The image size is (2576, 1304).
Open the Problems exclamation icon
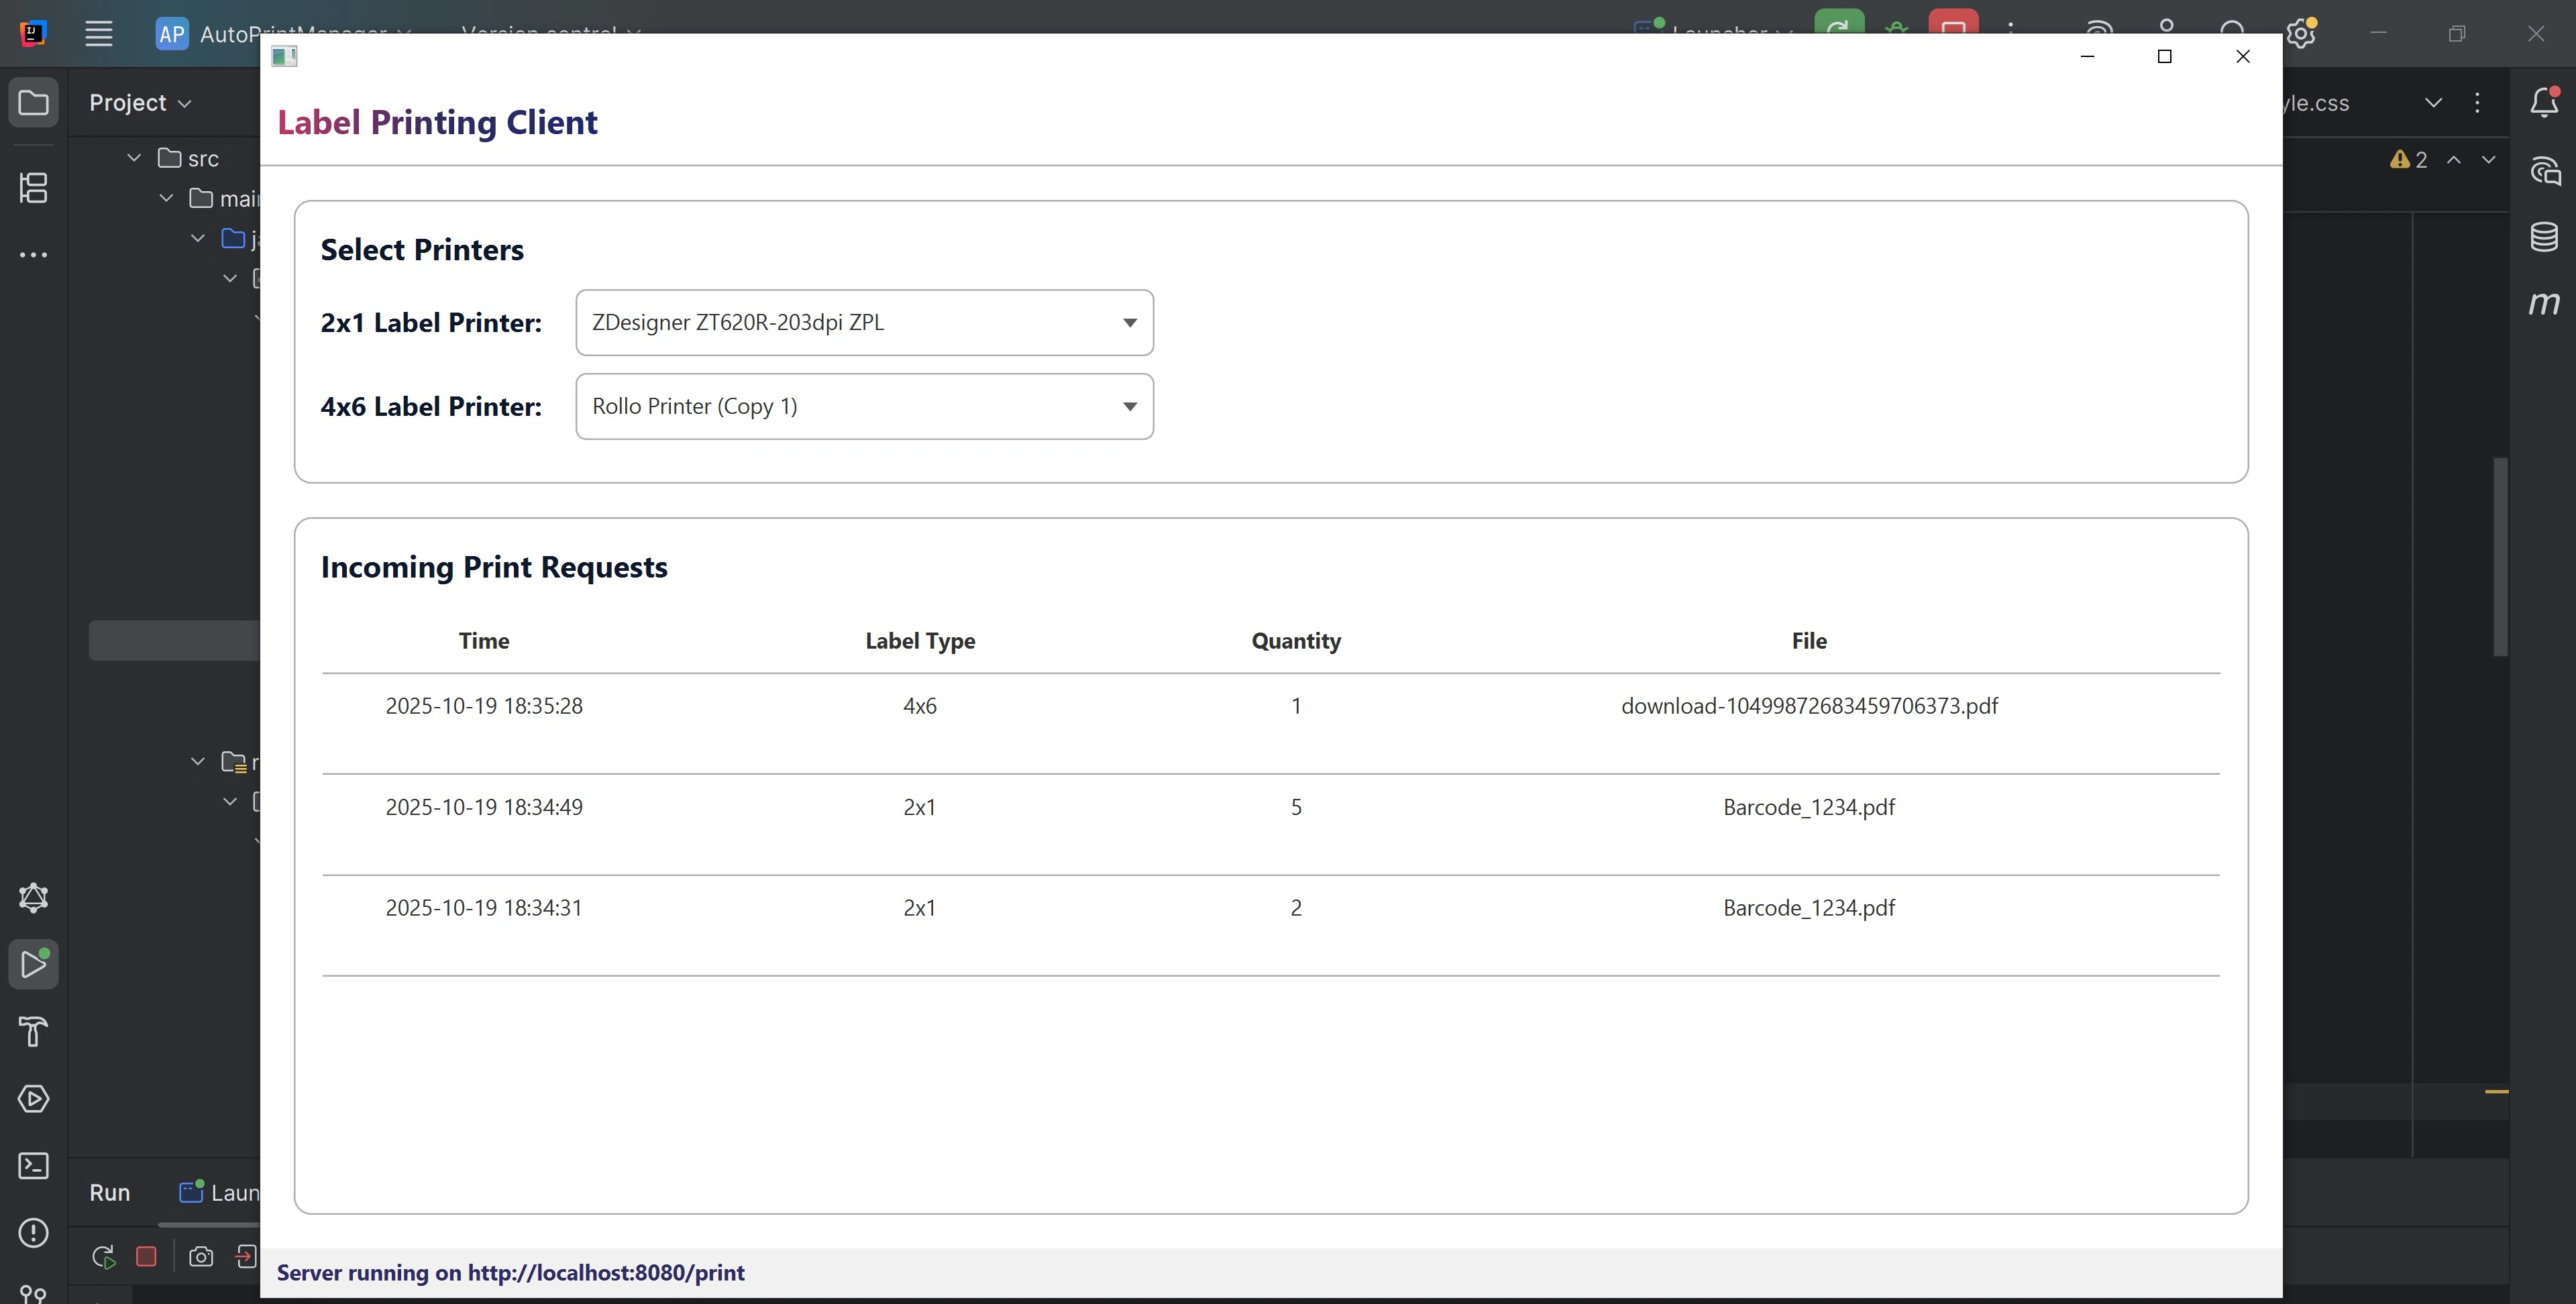[33, 1233]
